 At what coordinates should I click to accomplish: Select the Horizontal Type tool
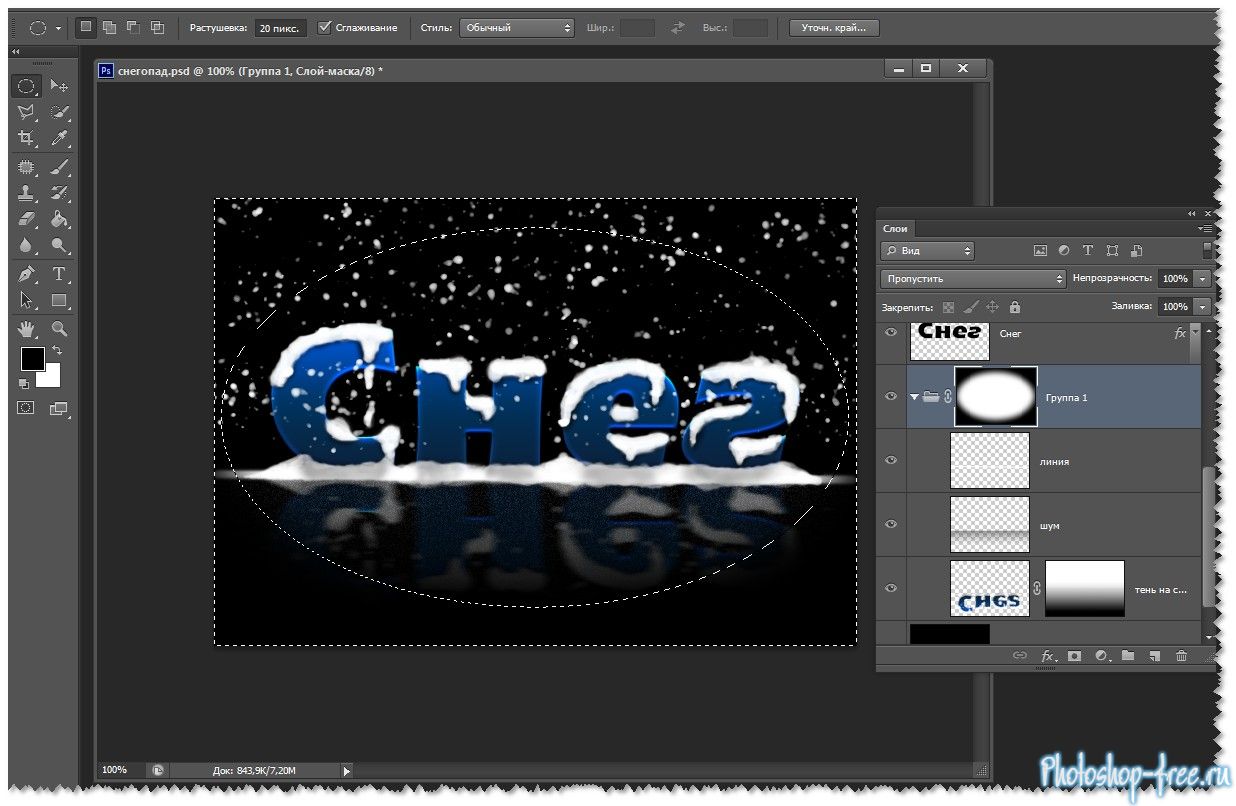tap(59, 274)
